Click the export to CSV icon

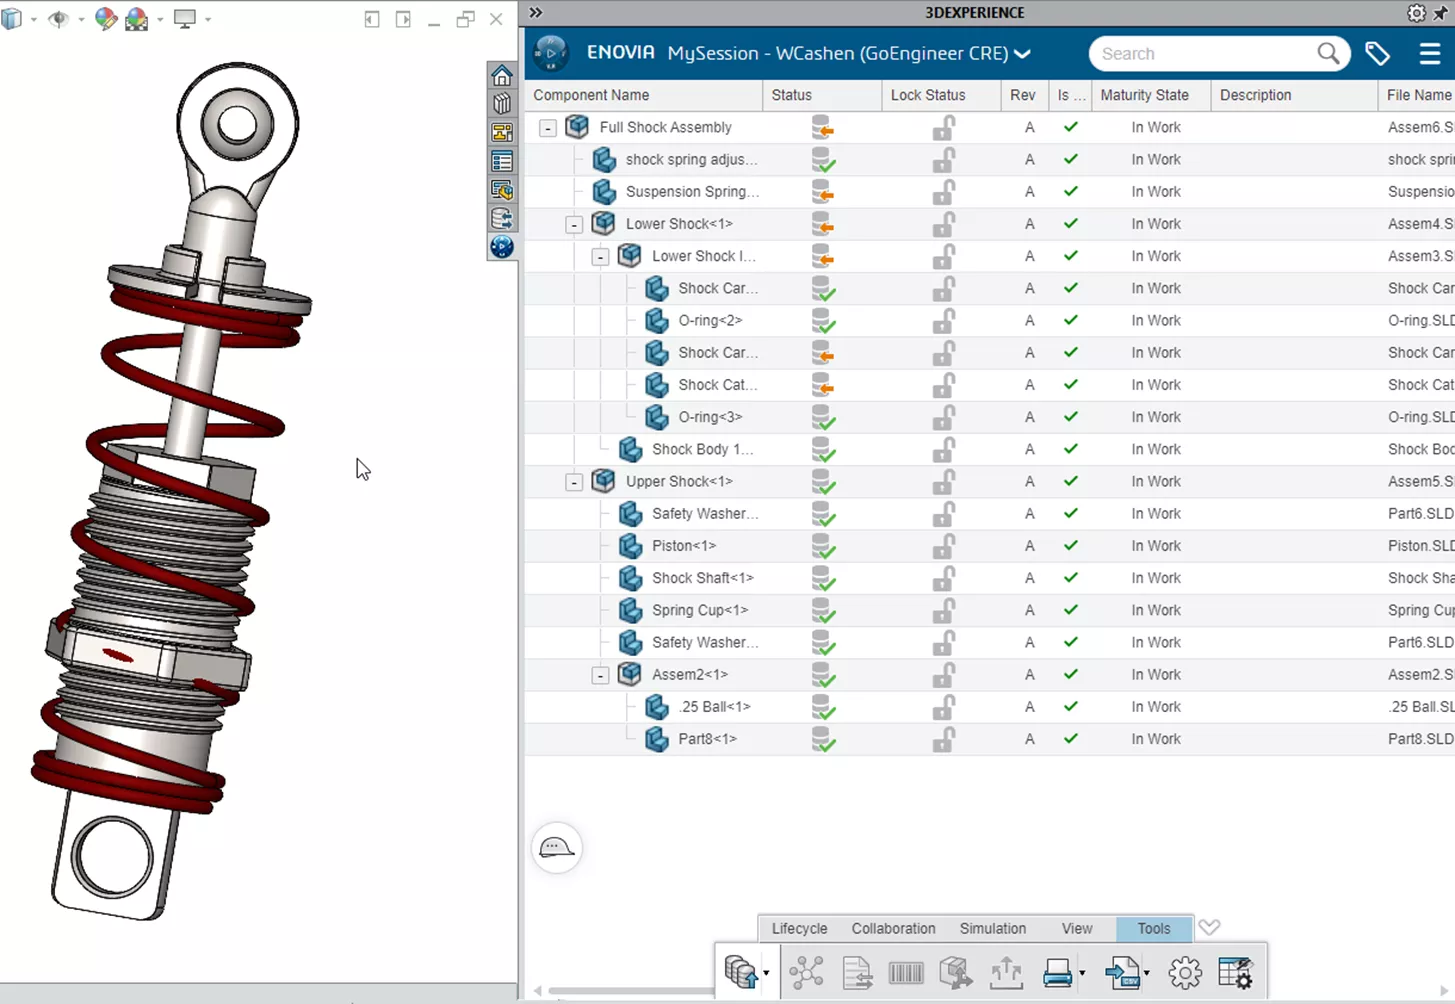click(x=1123, y=972)
